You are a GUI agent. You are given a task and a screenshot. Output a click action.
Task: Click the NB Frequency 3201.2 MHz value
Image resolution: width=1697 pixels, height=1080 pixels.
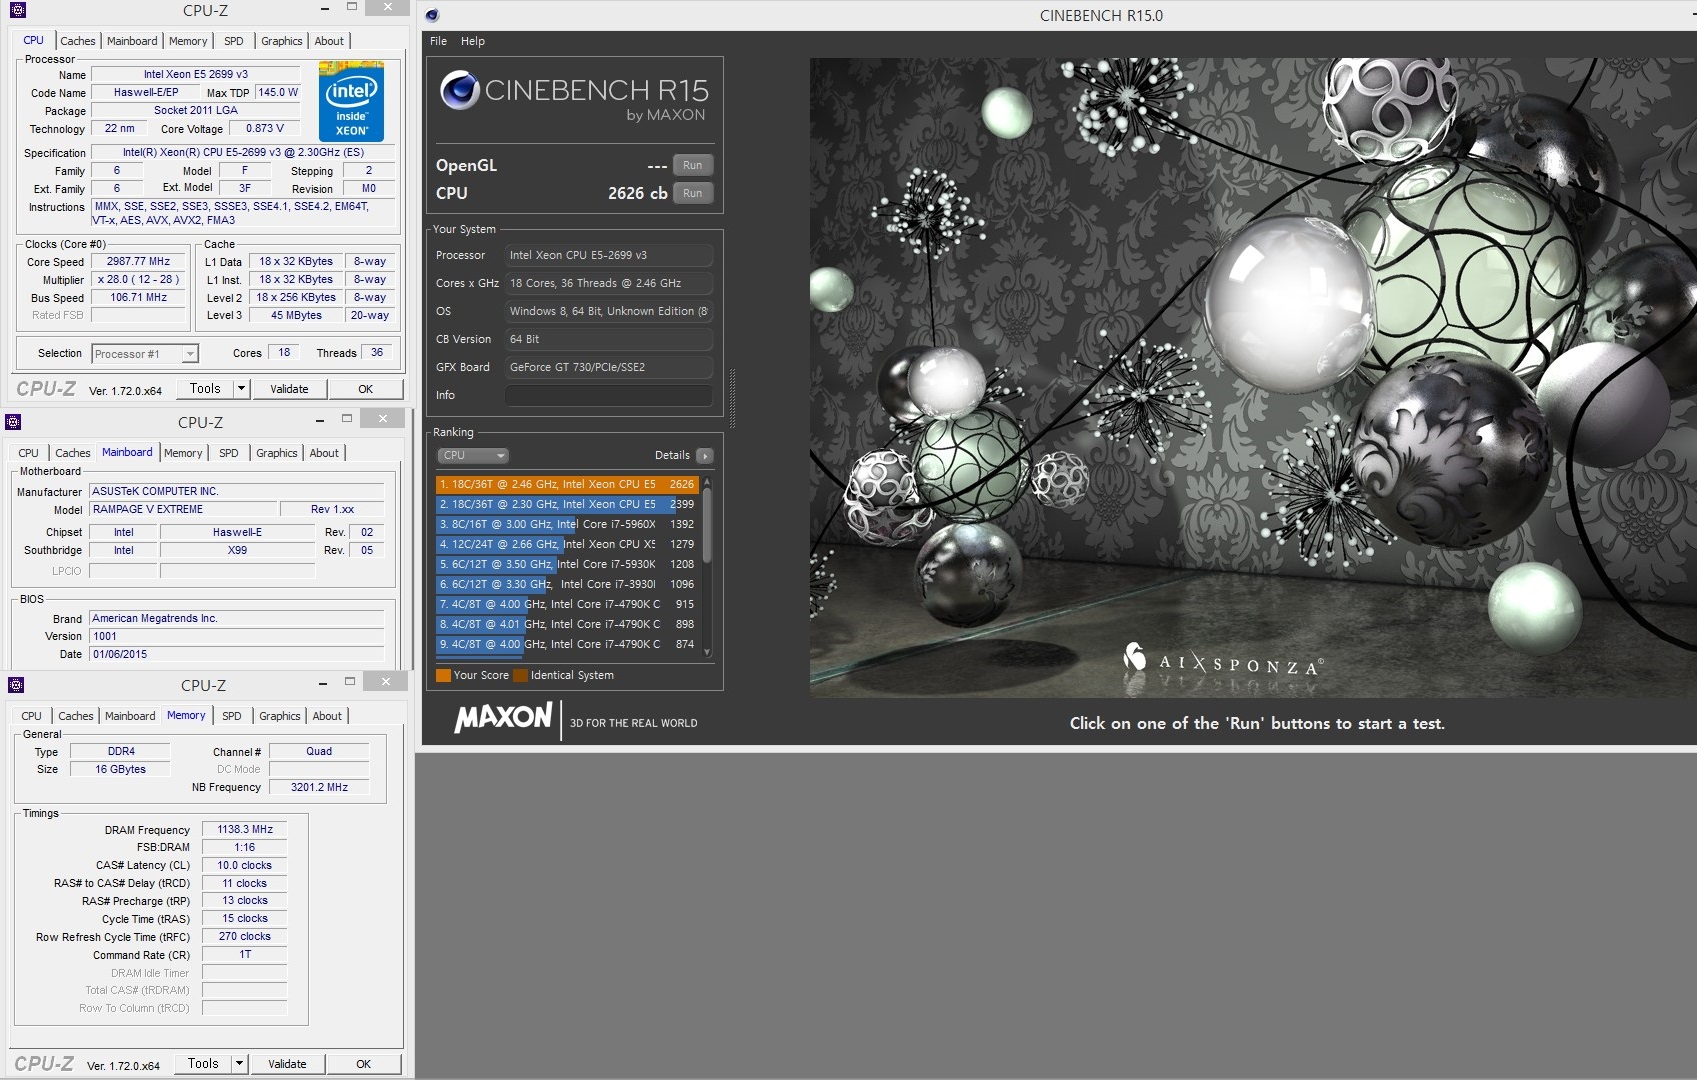[319, 787]
